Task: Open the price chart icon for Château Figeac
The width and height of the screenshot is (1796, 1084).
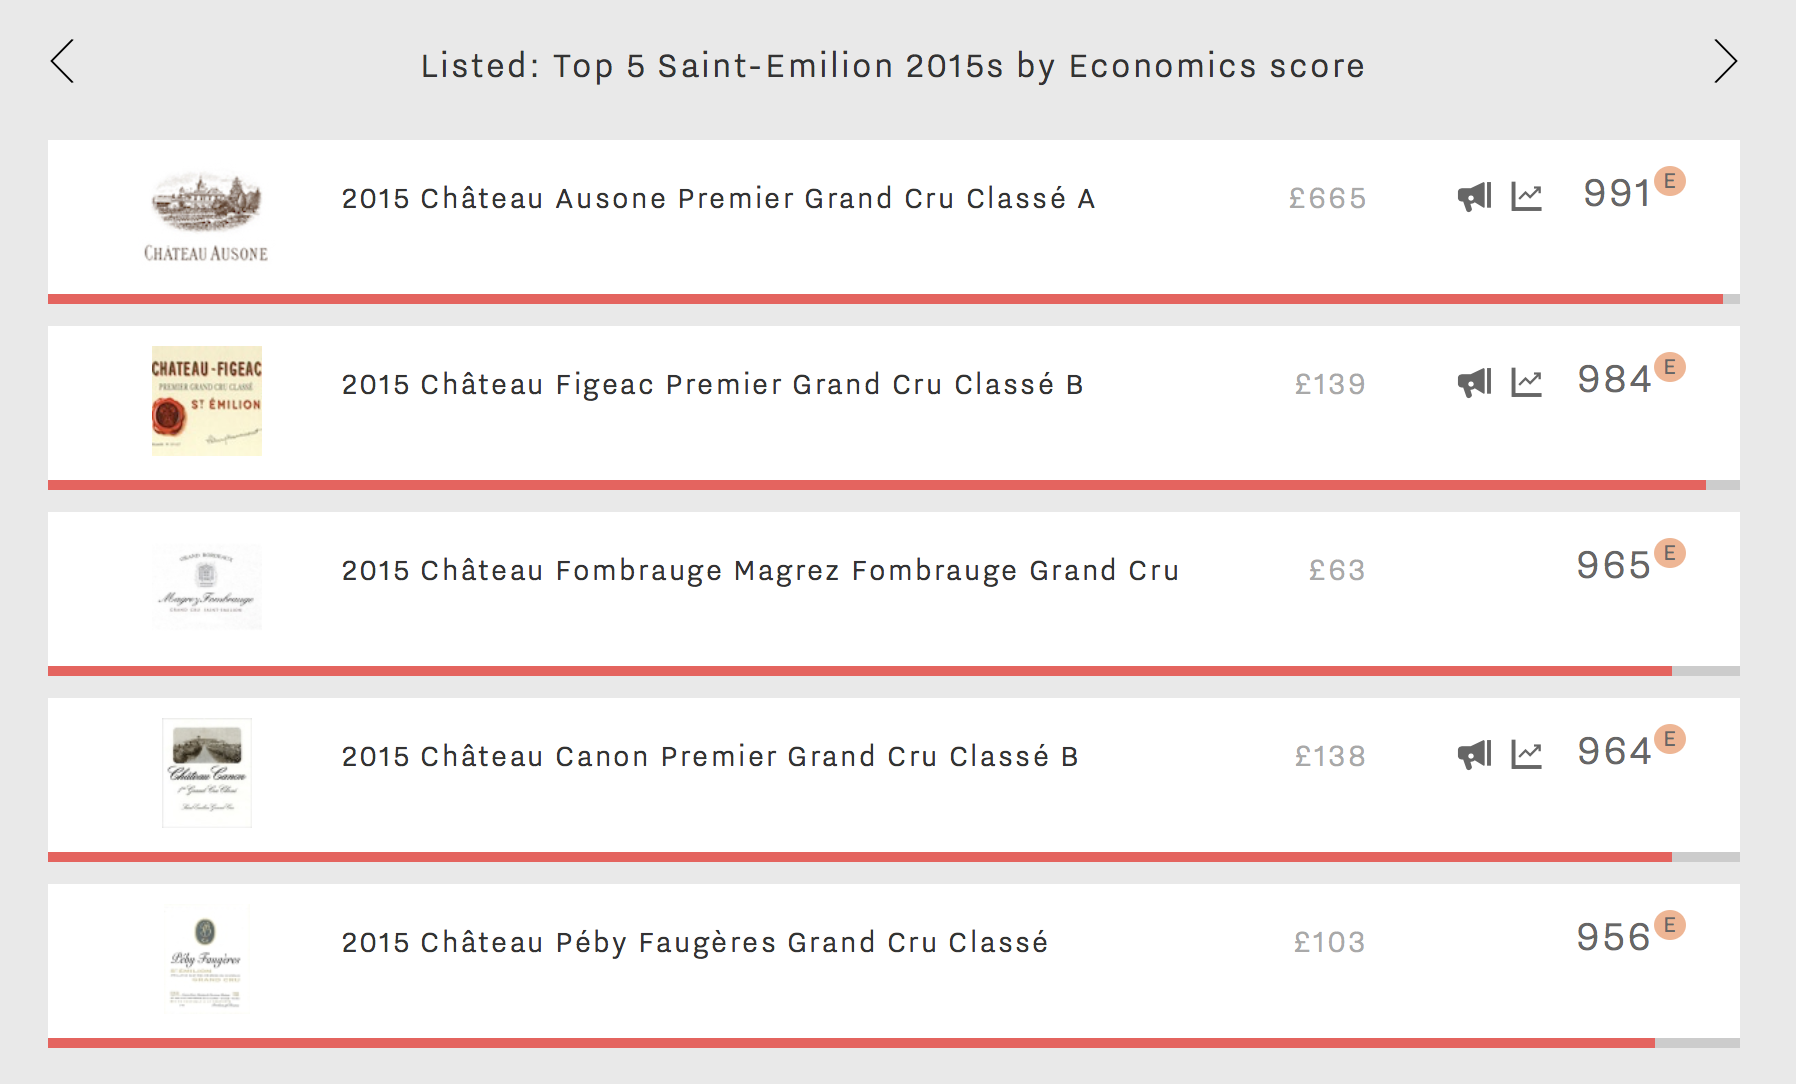Action: click(x=1526, y=383)
